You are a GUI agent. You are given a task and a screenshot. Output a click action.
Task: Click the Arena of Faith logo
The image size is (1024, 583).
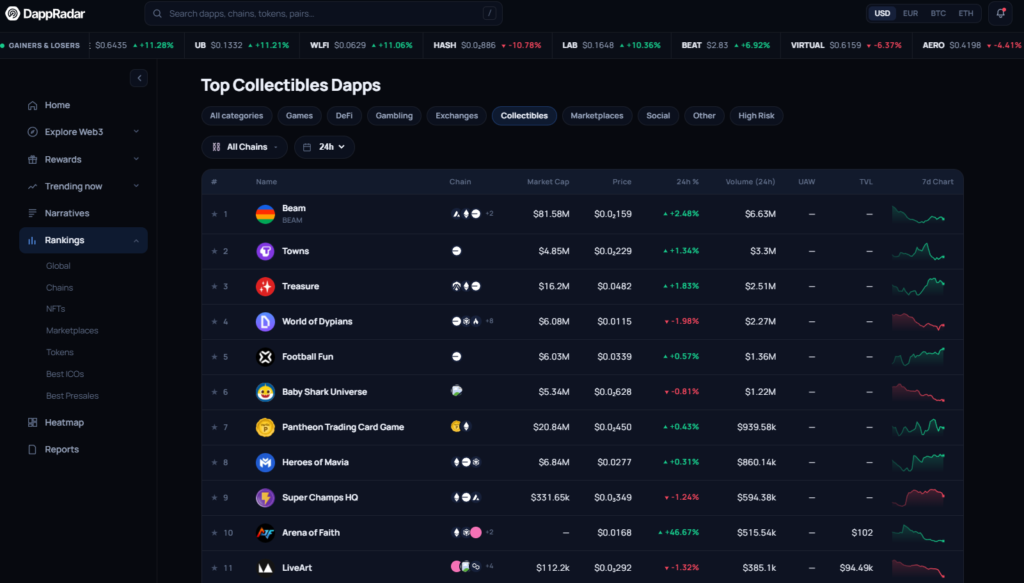click(x=265, y=533)
